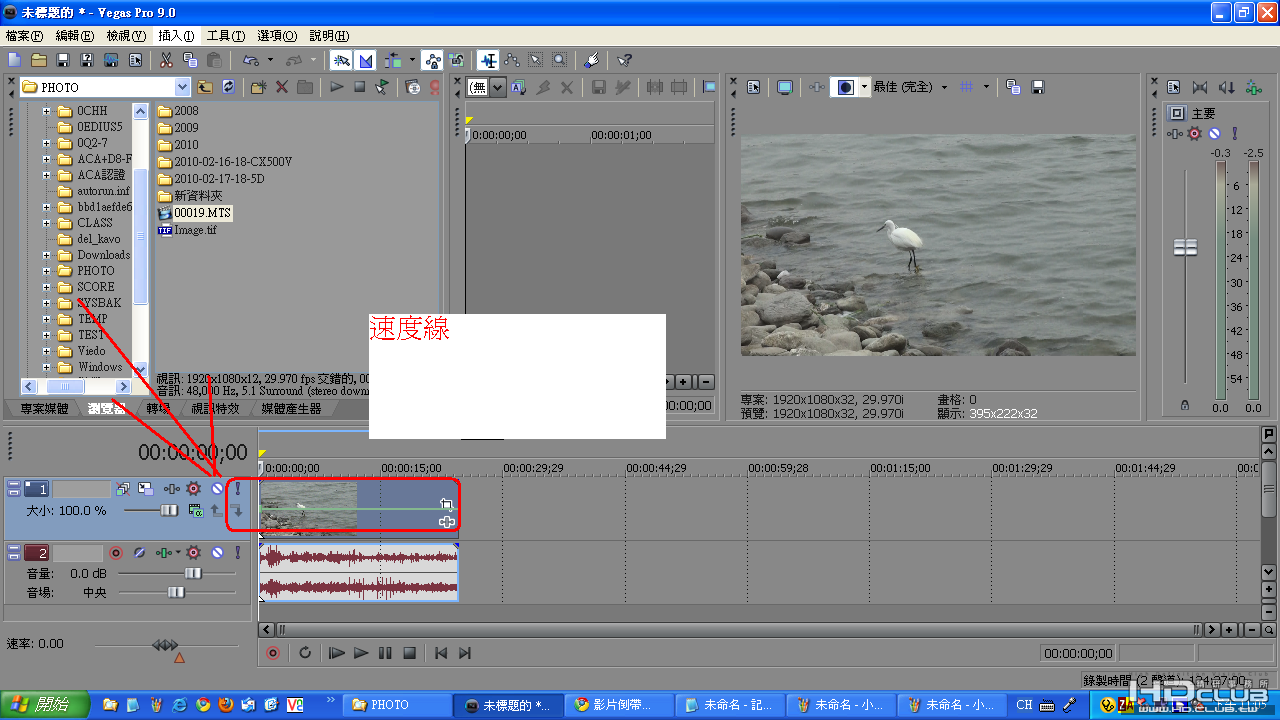Click the Stop button in transport bar
Viewport: 1280px width, 720px height.
pyautogui.click(x=409, y=653)
